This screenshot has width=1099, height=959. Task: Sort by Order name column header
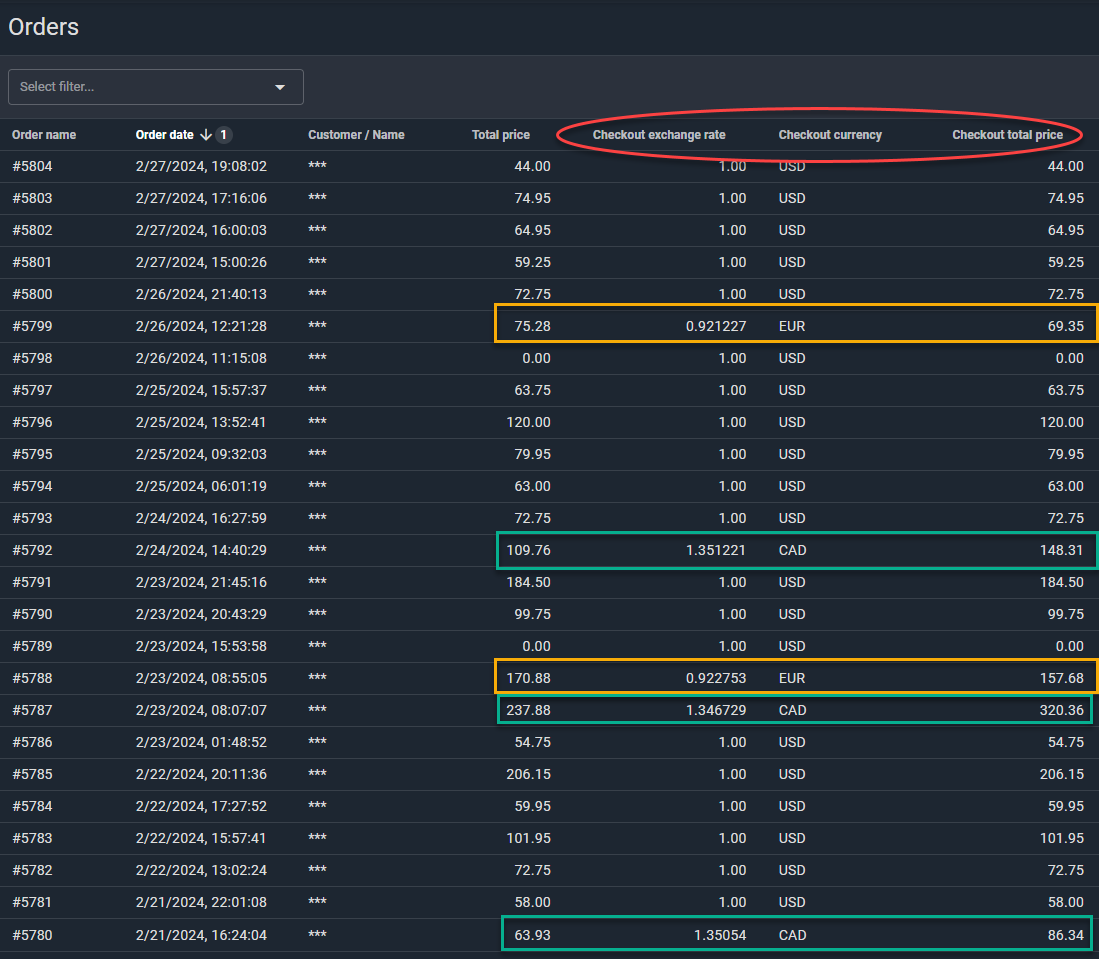click(44, 135)
